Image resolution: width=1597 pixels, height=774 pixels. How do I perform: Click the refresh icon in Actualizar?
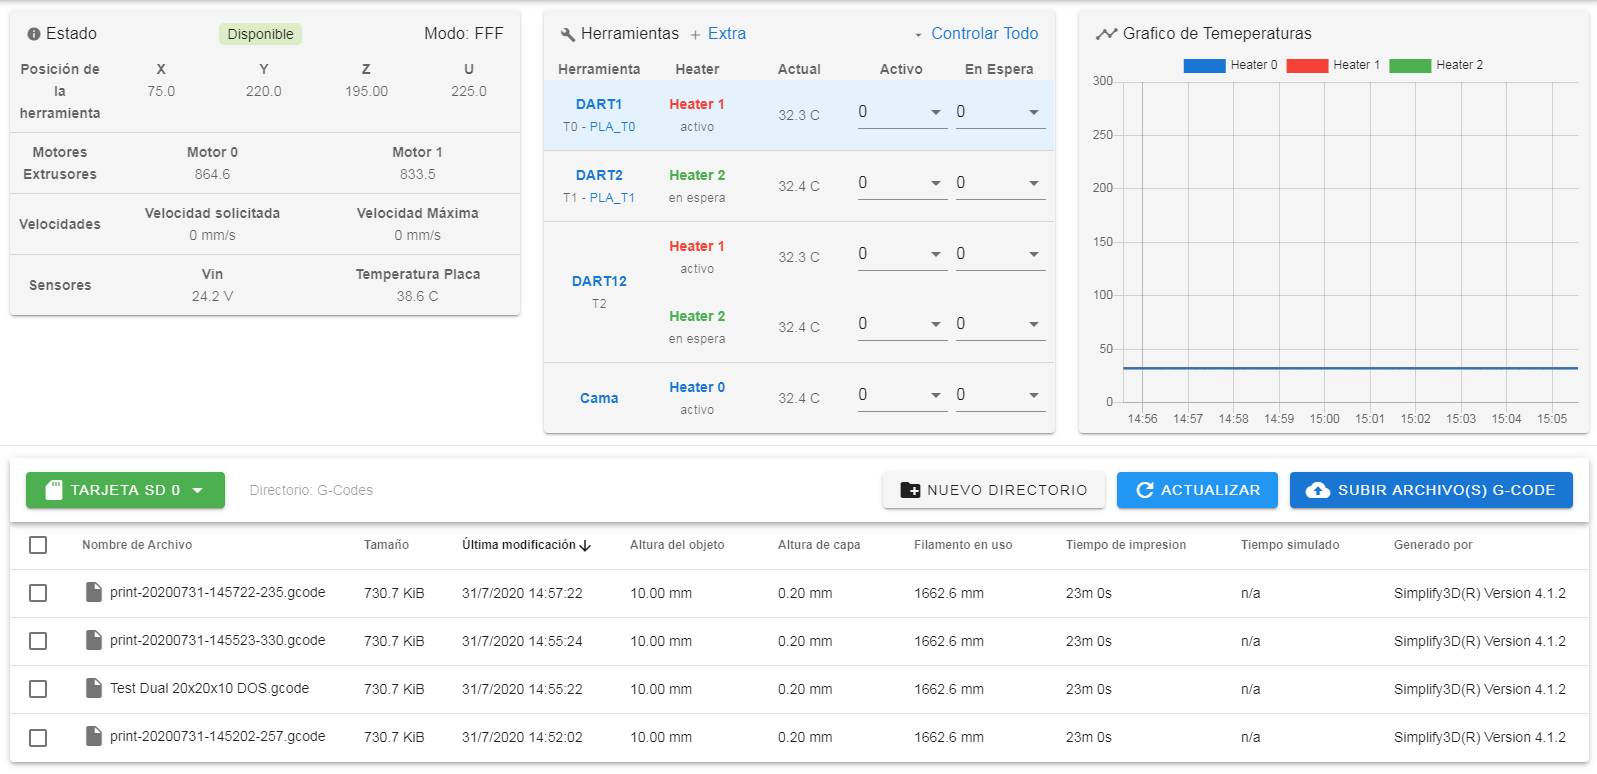(1145, 490)
